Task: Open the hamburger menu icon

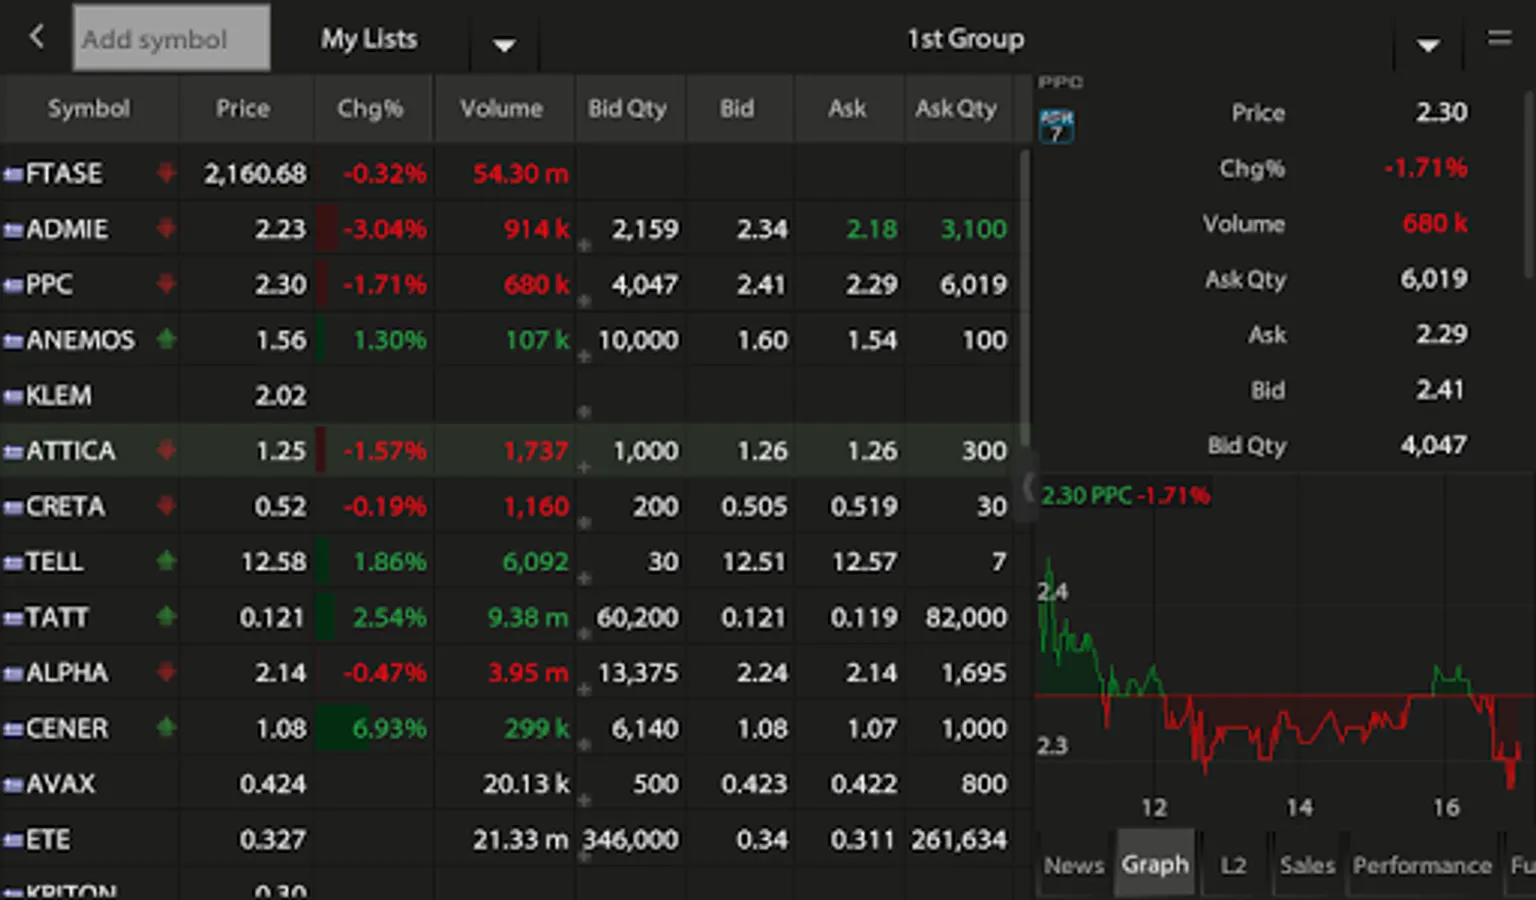Action: [x=1499, y=39]
